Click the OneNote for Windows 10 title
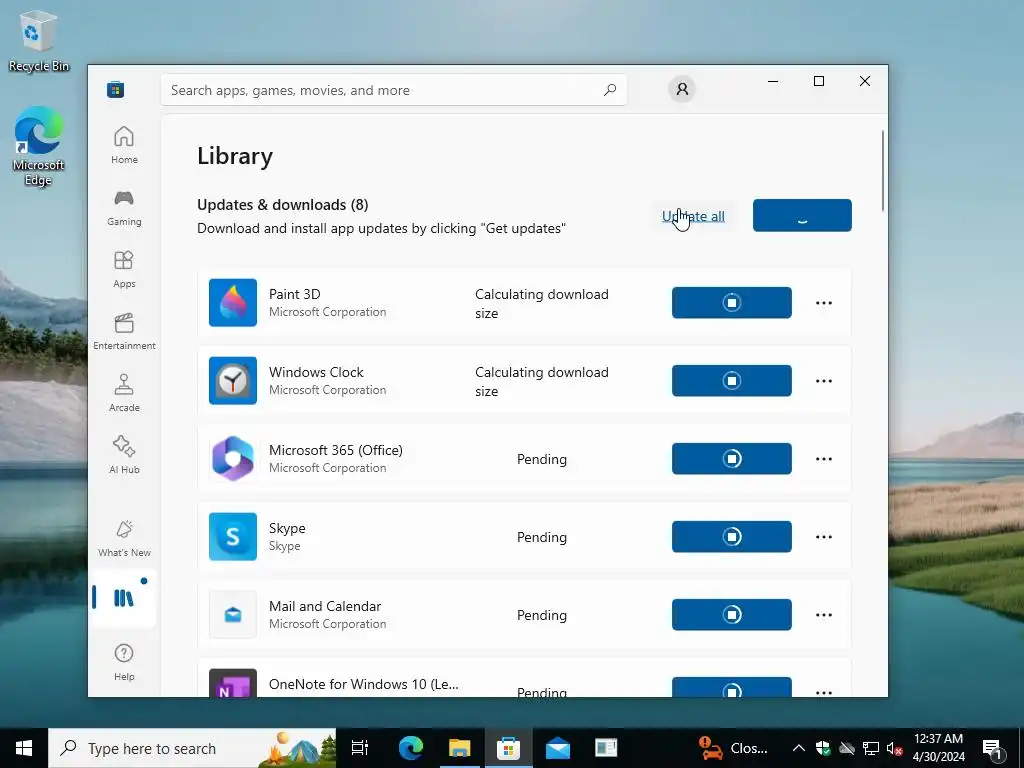Viewport: 1024px width, 768px height. [x=364, y=684]
